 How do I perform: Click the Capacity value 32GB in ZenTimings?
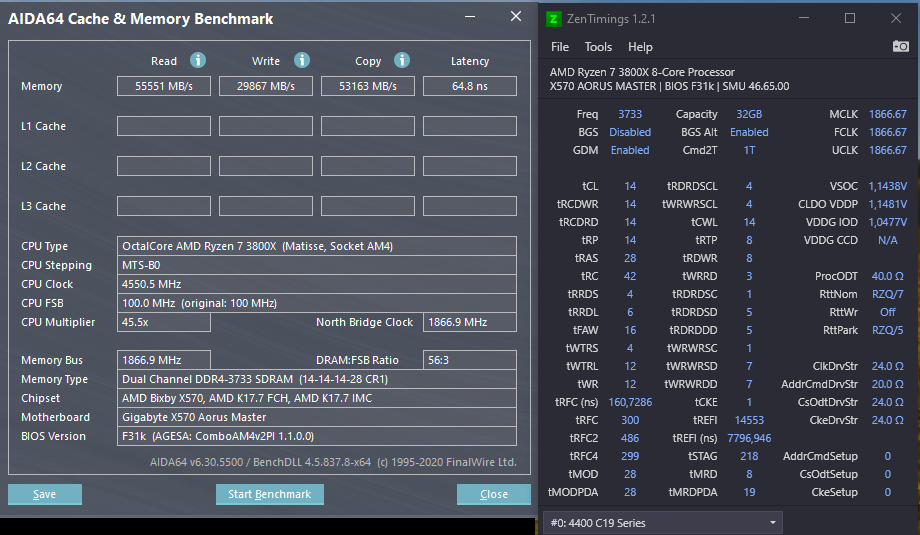749,114
